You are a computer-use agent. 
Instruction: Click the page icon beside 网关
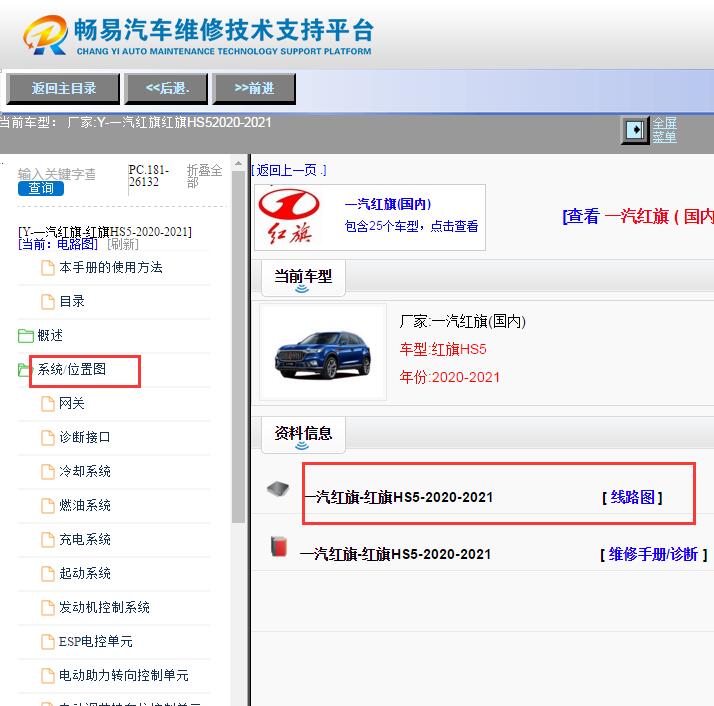(x=48, y=404)
